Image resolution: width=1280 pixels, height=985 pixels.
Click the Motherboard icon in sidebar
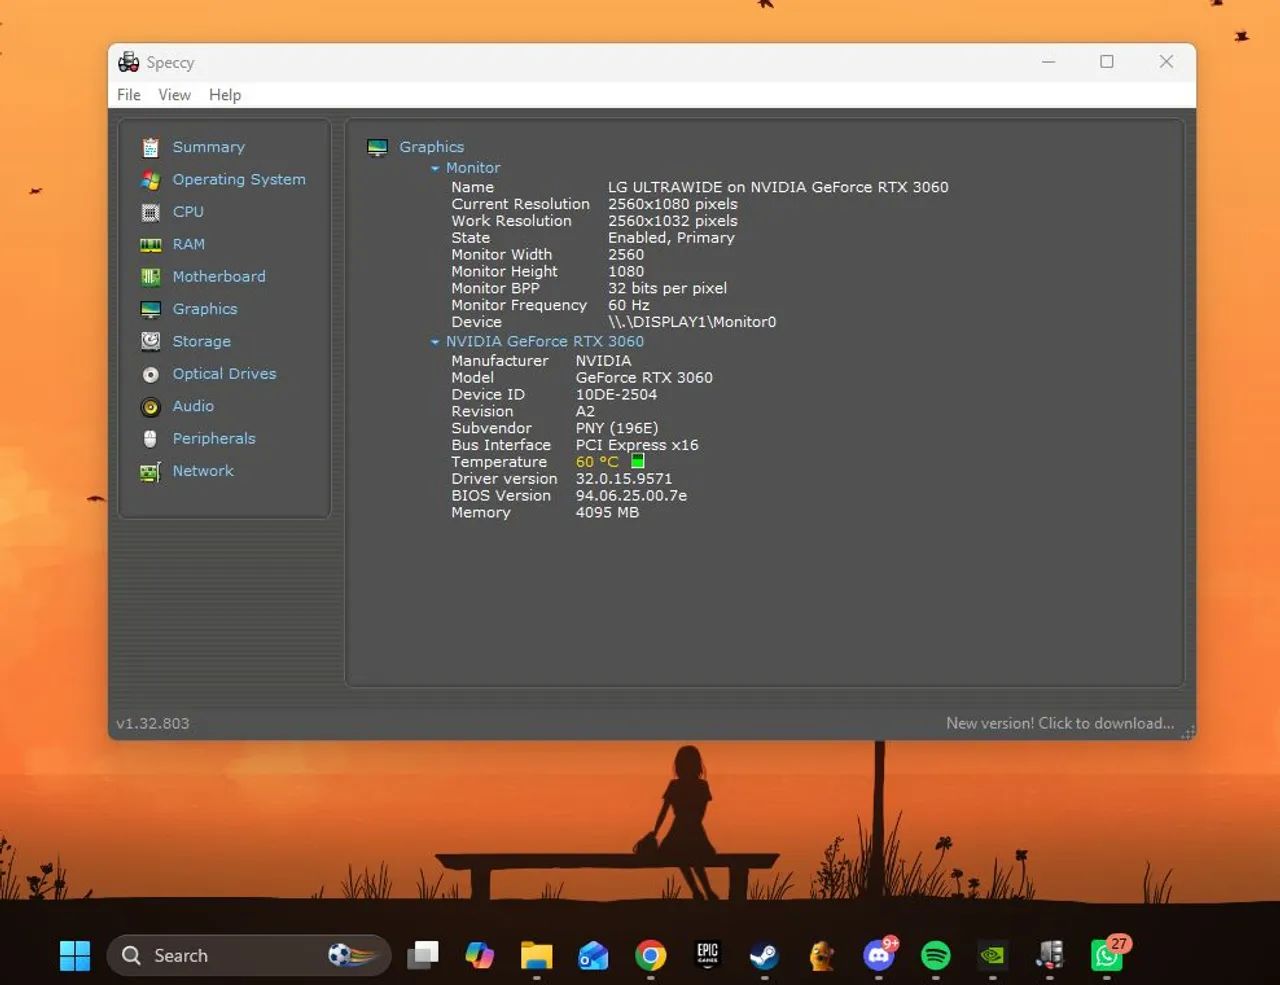(x=150, y=277)
